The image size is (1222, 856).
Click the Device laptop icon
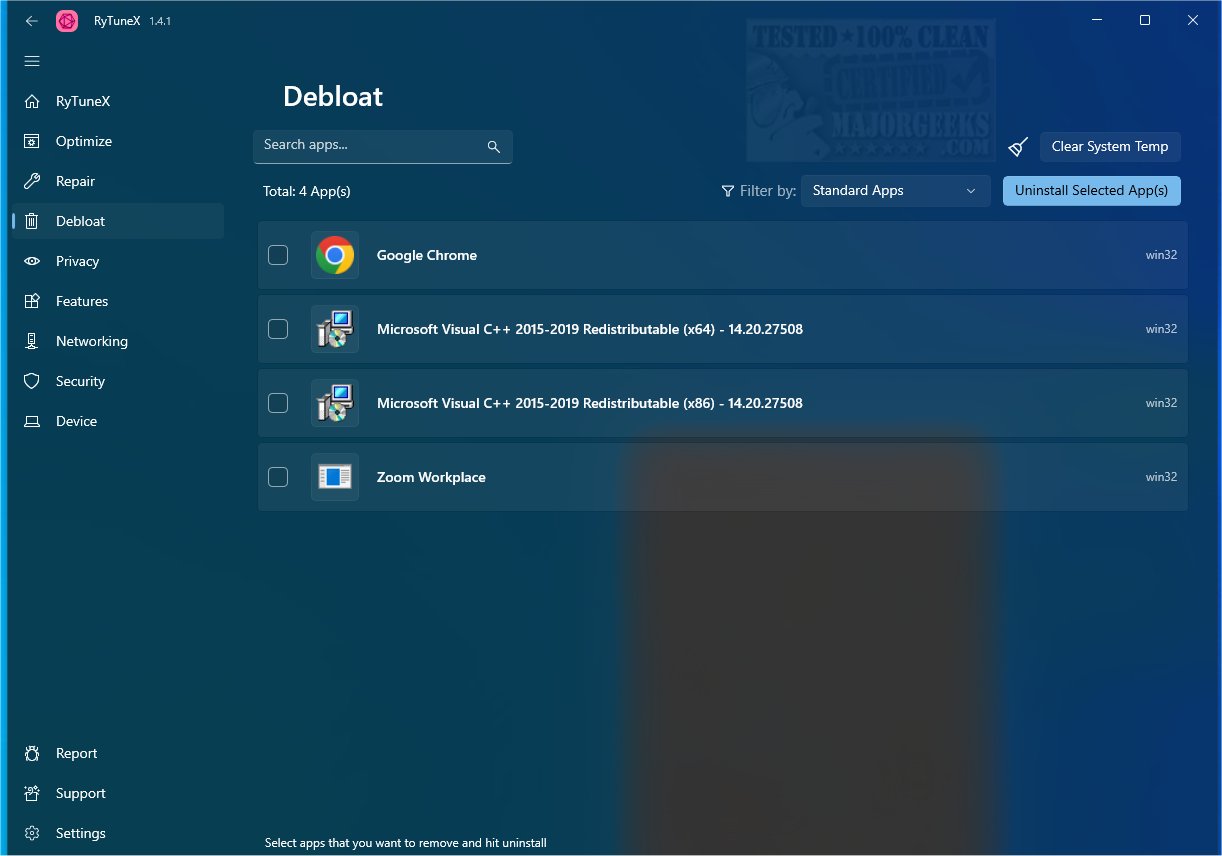(32, 422)
